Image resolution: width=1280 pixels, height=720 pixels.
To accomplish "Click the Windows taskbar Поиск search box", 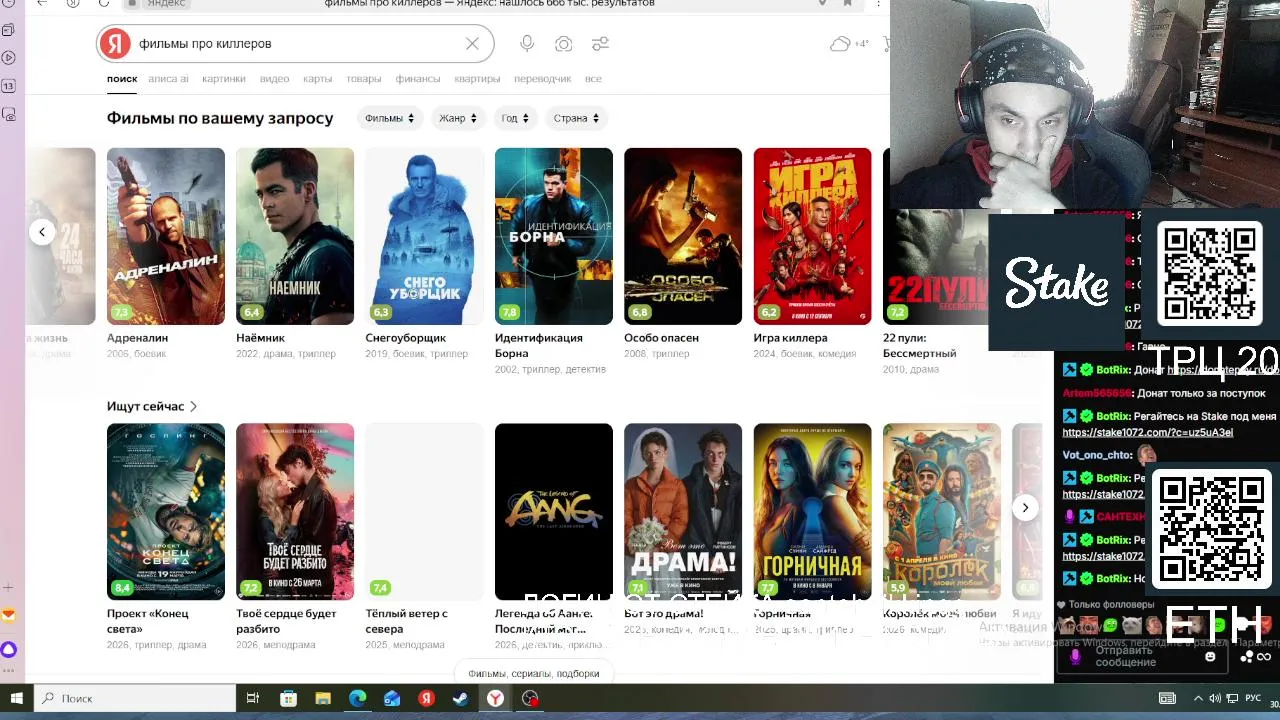I will click(135, 698).
